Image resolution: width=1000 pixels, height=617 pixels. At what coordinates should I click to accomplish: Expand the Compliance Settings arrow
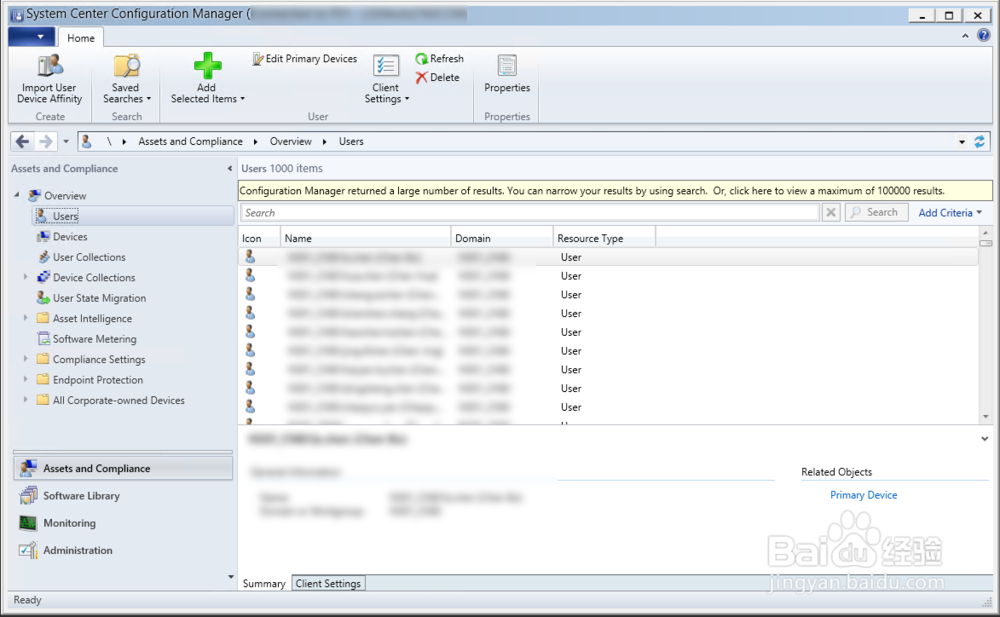(26, 359)
